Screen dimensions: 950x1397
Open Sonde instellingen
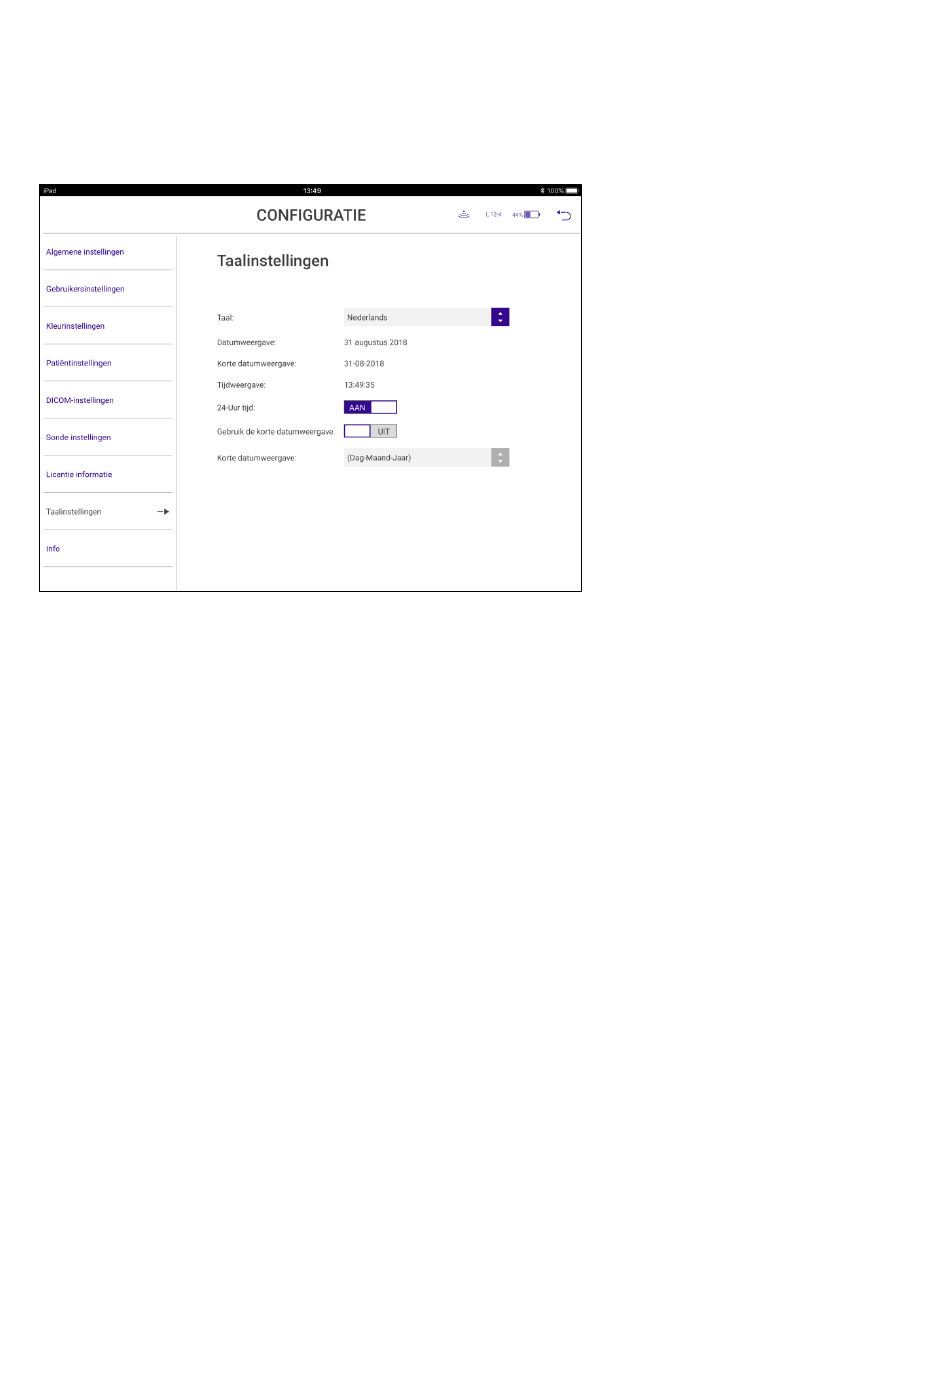point(78,437)
